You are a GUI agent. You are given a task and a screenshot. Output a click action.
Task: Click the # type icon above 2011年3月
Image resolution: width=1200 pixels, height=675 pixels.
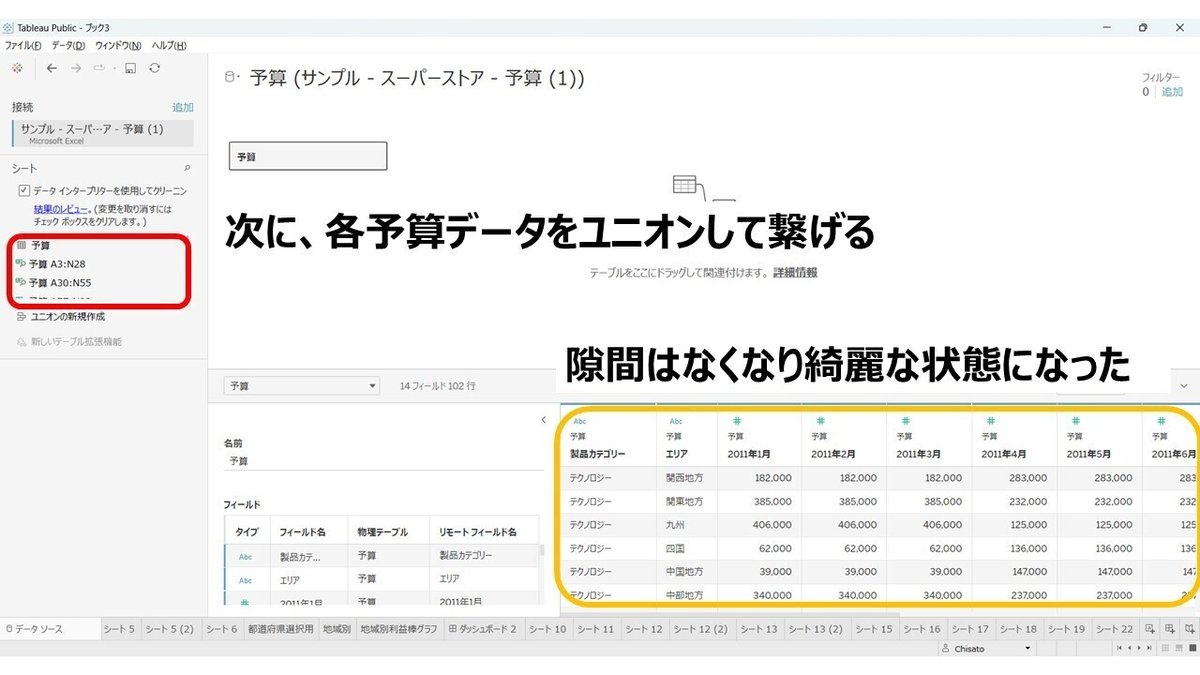(x=906, y=421)
